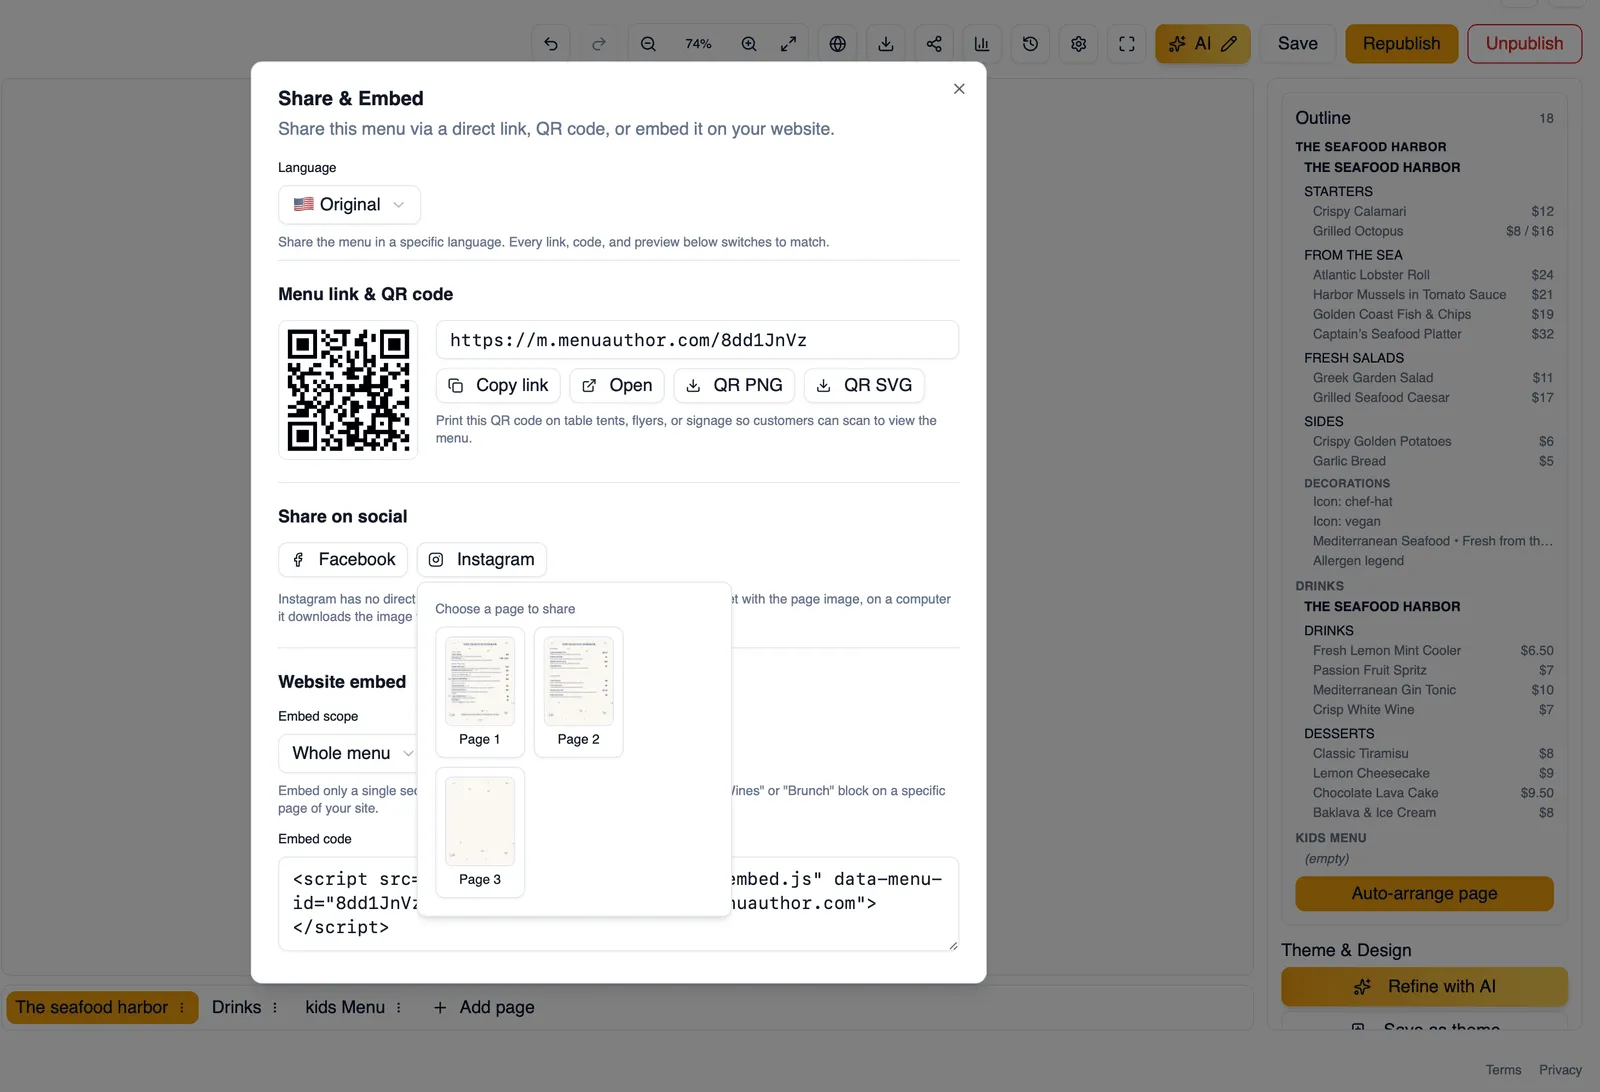Click the Unpublish button
The image size is (1600, 1092).
tap(1524, 44)
